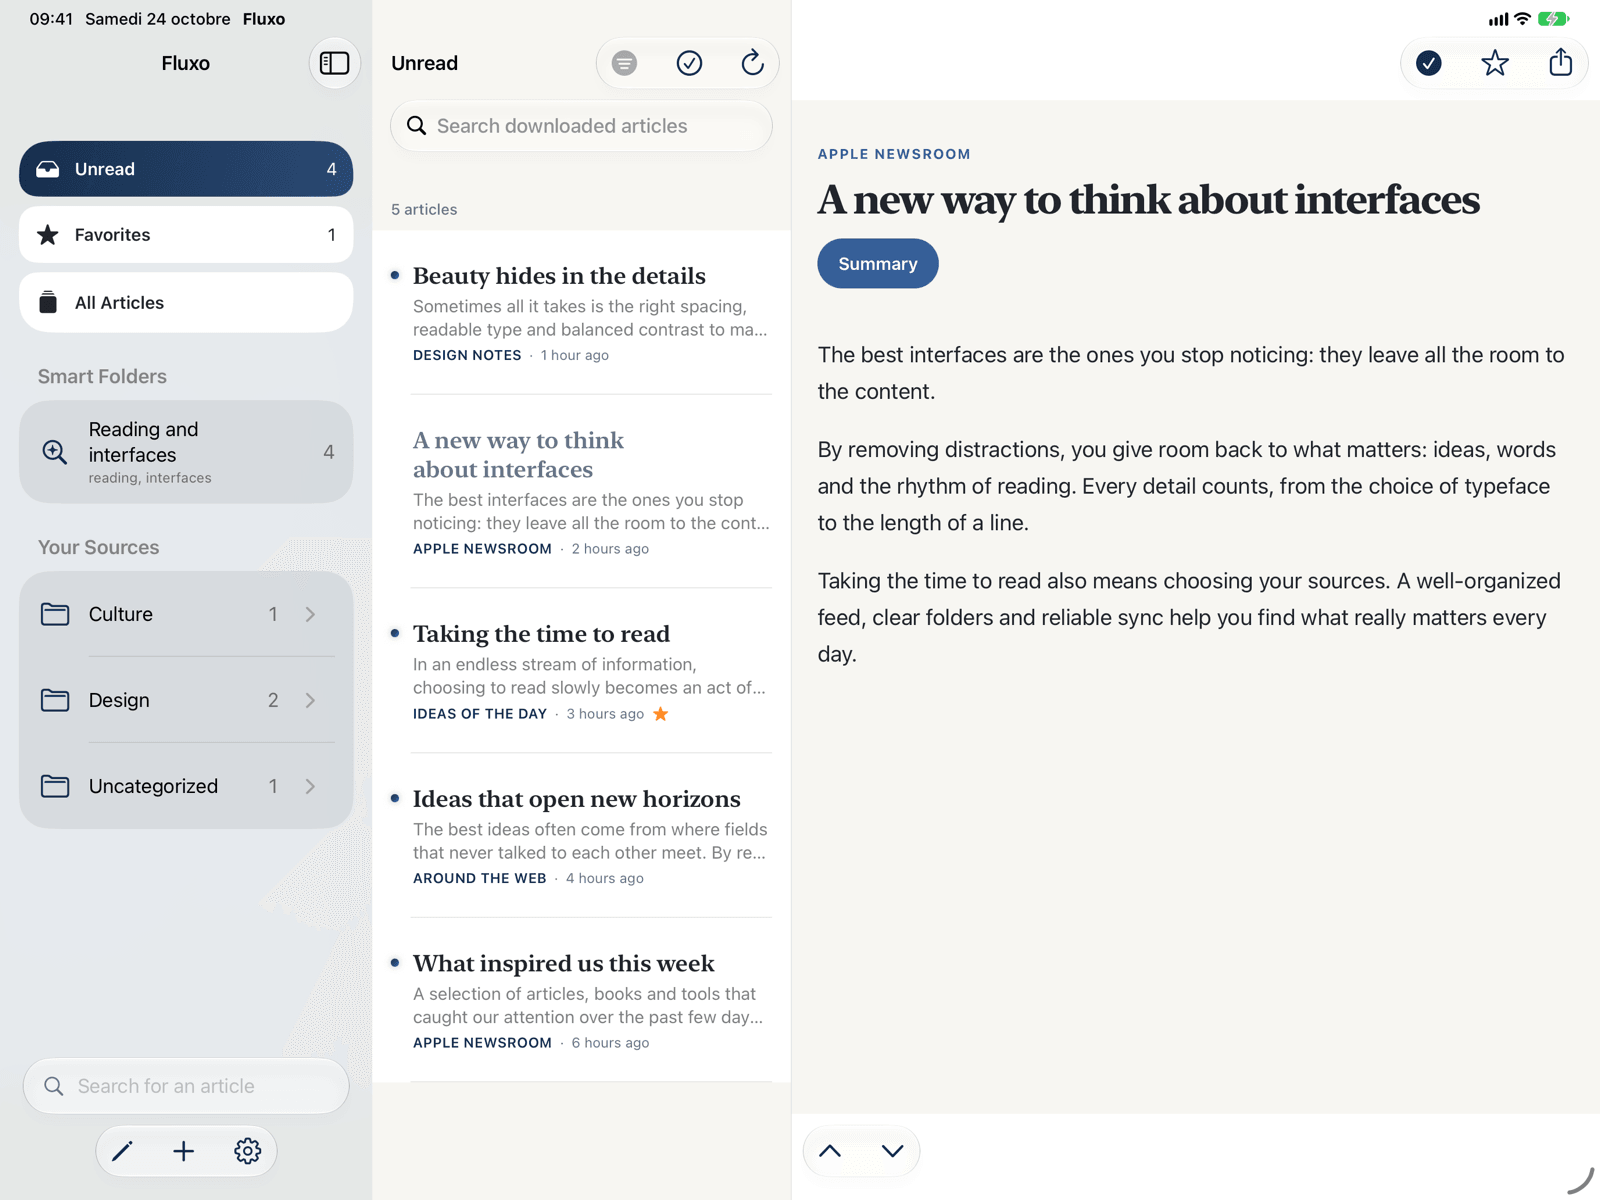1600x1200 pixels.
Task: Open Reading and interfaces smart folder
Action: pos(186,452)
